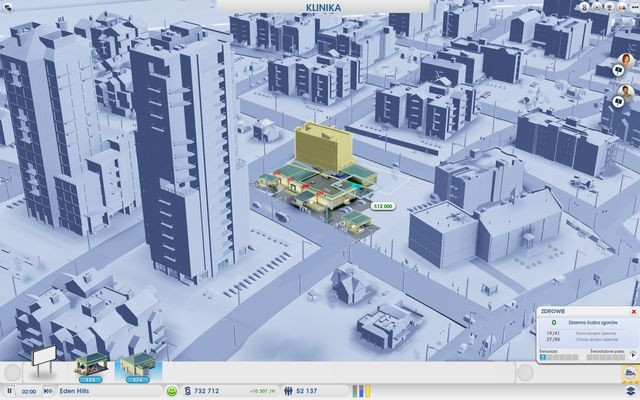Click the Dzienna liczba zgonów label
The height and width of the screenshot is (400, 640).
[593, 322]
